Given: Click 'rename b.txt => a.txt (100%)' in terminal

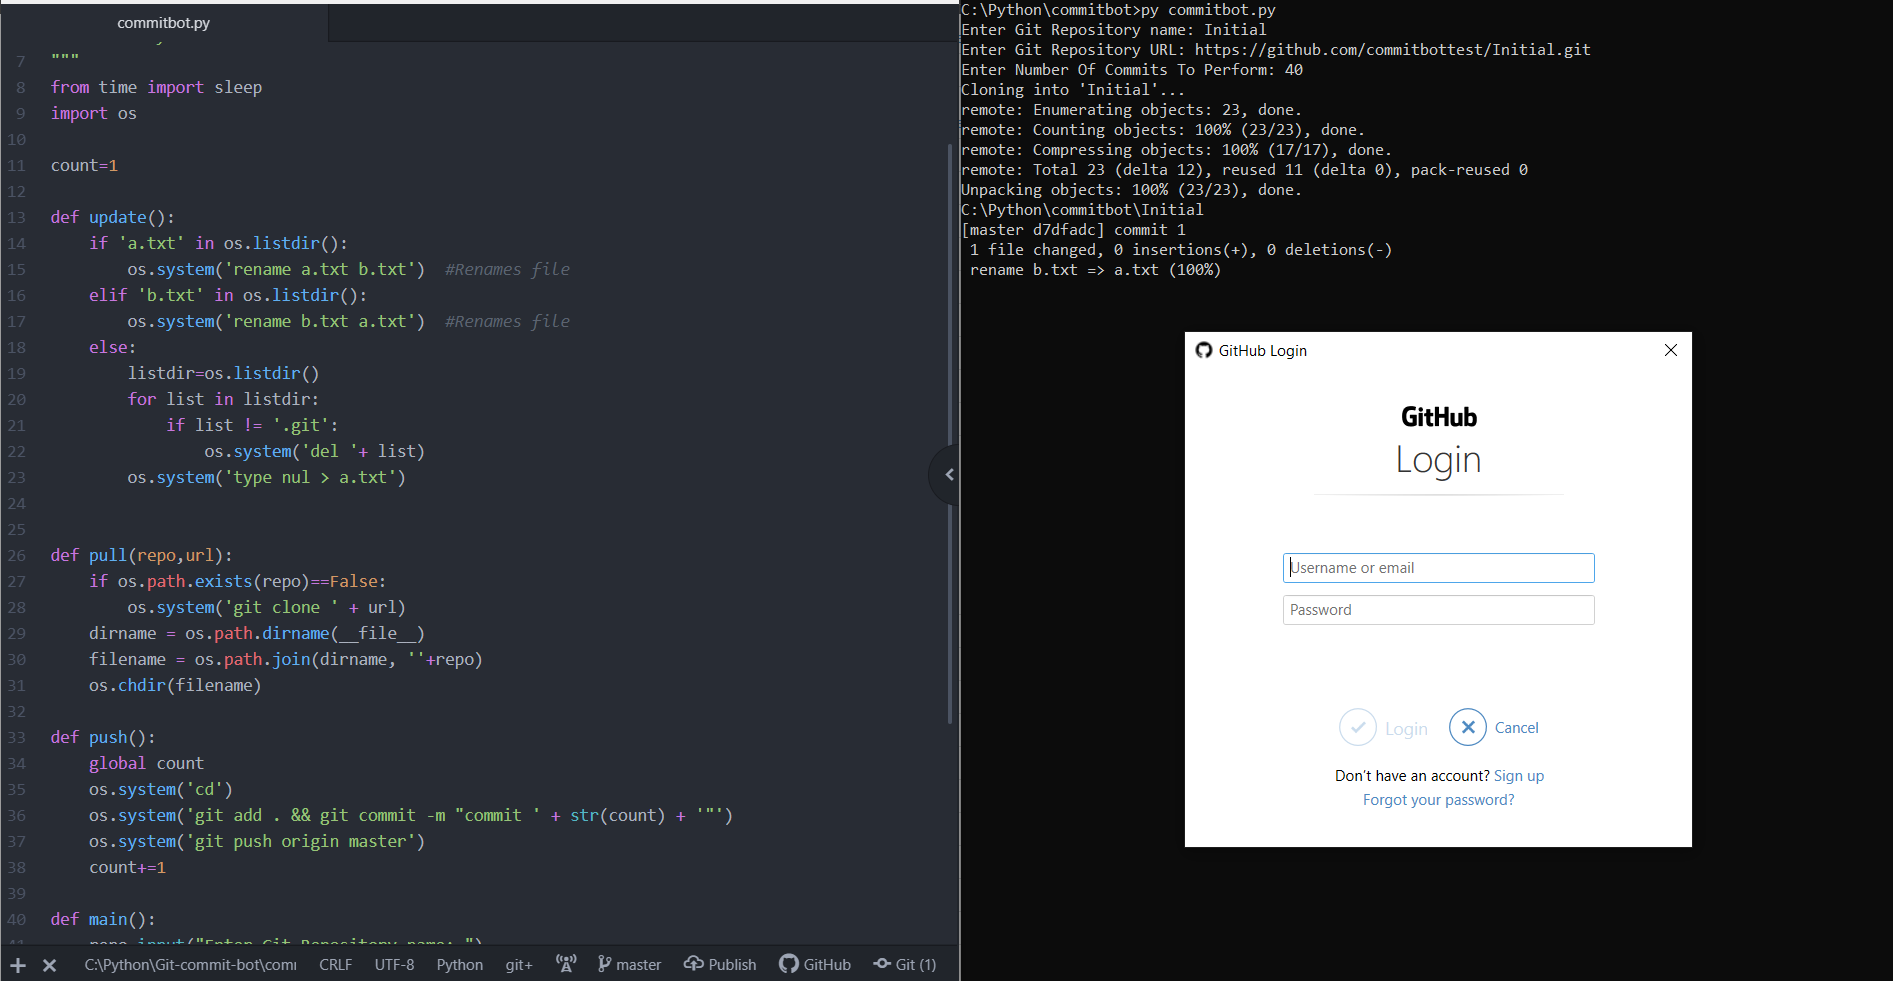Looking at the screenshot, I should [1095, 270].
